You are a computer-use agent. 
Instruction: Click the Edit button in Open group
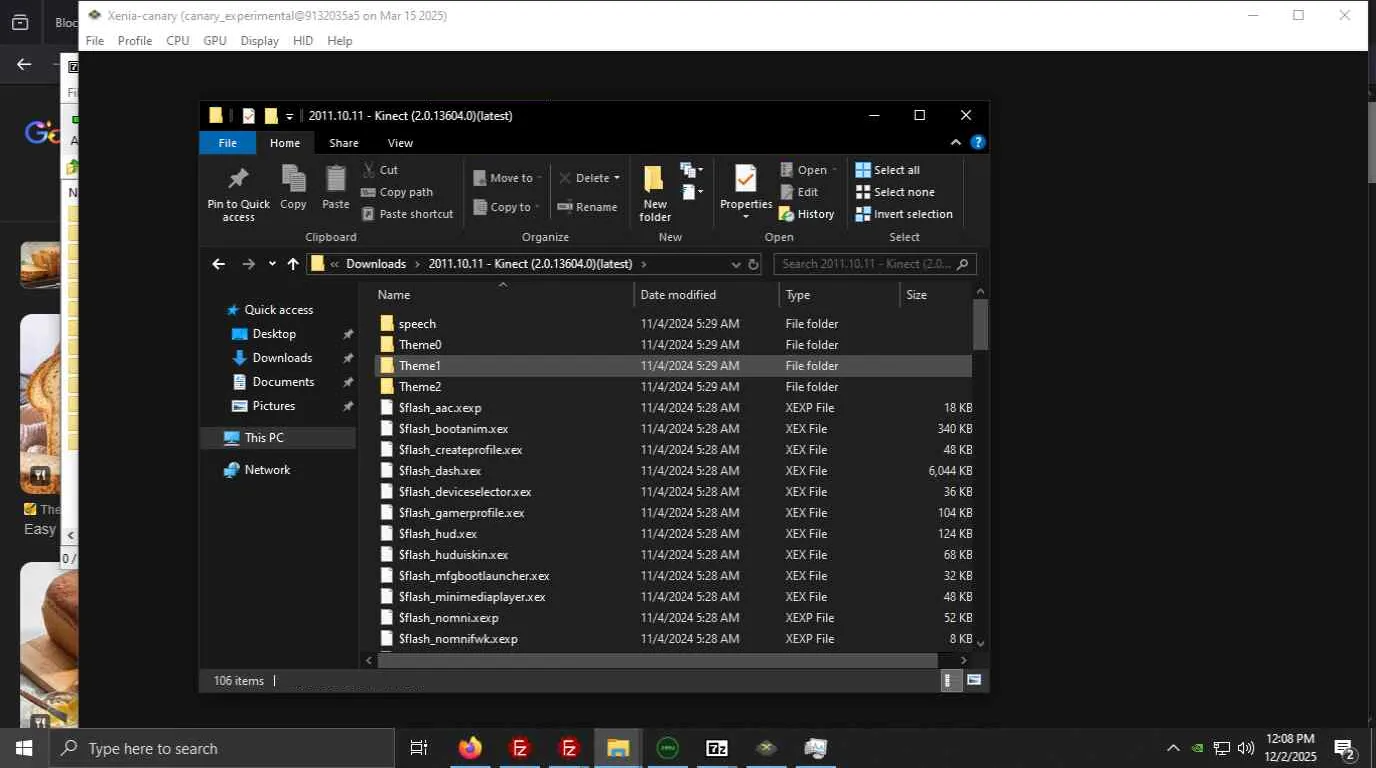click(x=799, y=192)
